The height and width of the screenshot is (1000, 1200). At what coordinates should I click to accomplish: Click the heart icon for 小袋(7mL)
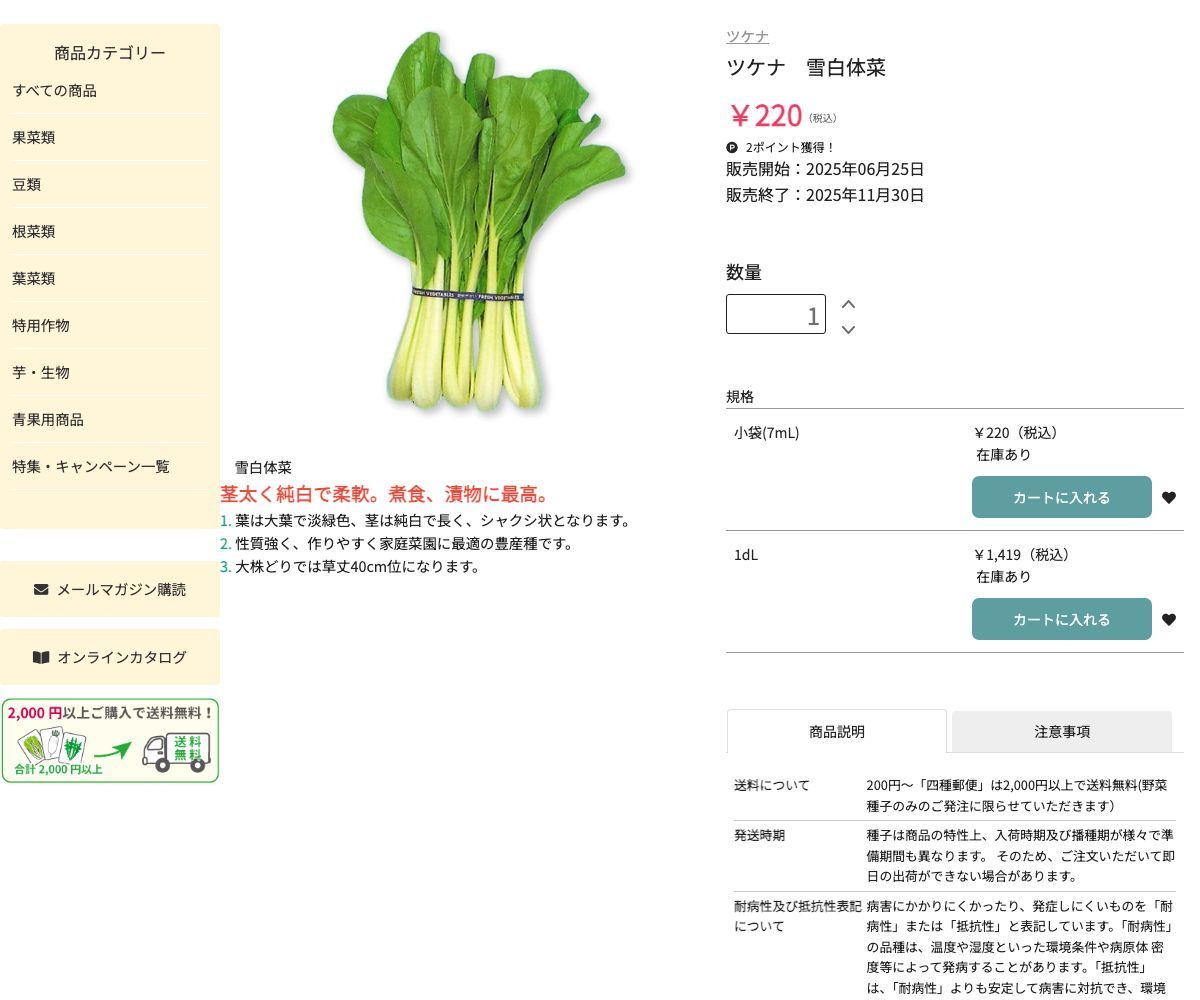(1168, 498)
